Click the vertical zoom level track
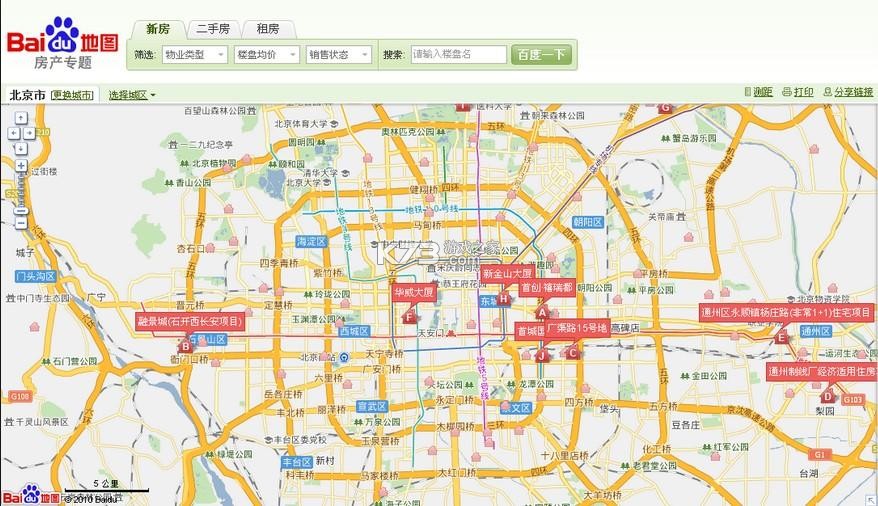The height and width of the screenshot is (506, 878). point(21,190)
